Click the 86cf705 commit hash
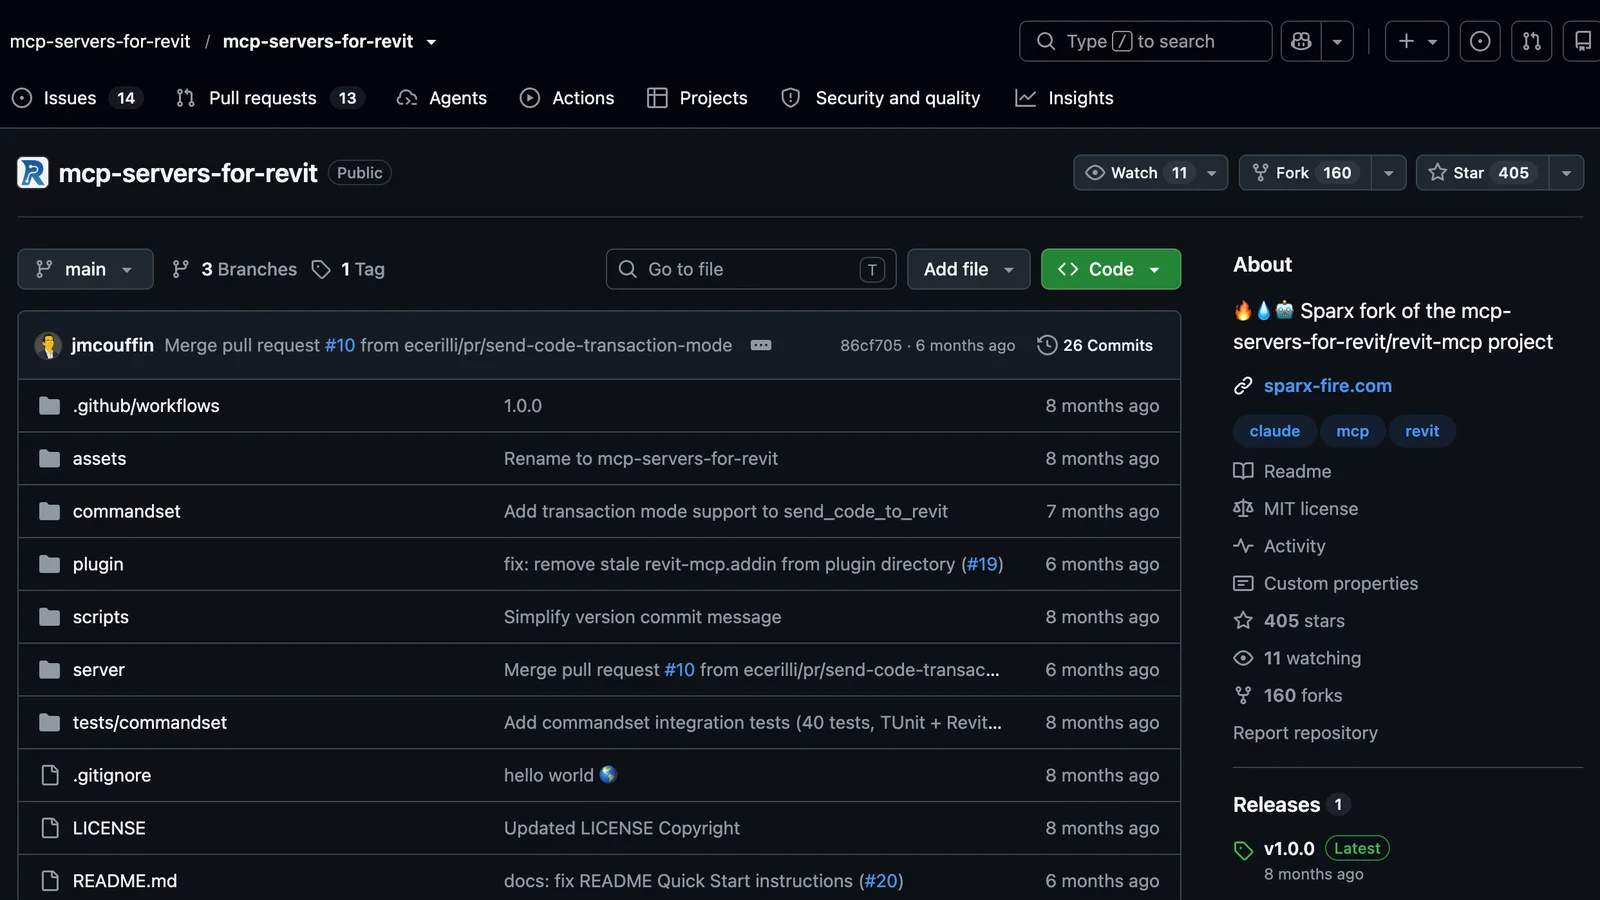Image resolution: width=1600 pixels, height=900 pixels. tap(870, 345)
